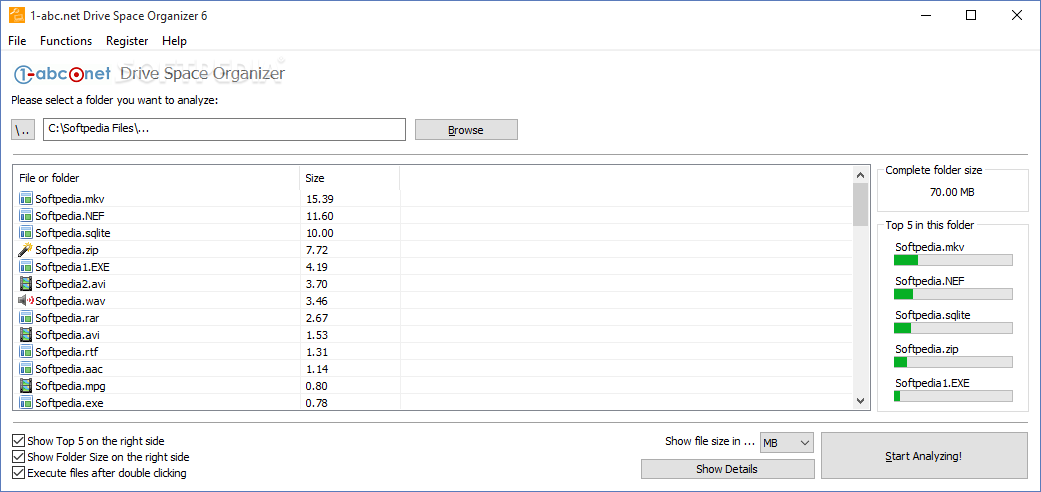Click the Softpedia.mkv file icon

click(26, 198)
